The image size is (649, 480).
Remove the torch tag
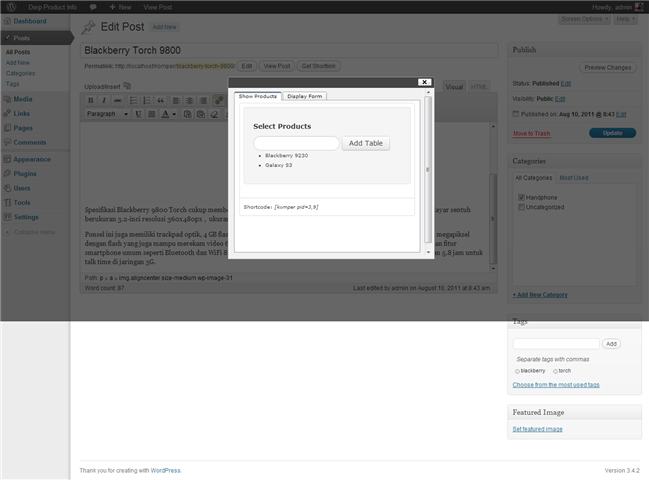555,371
